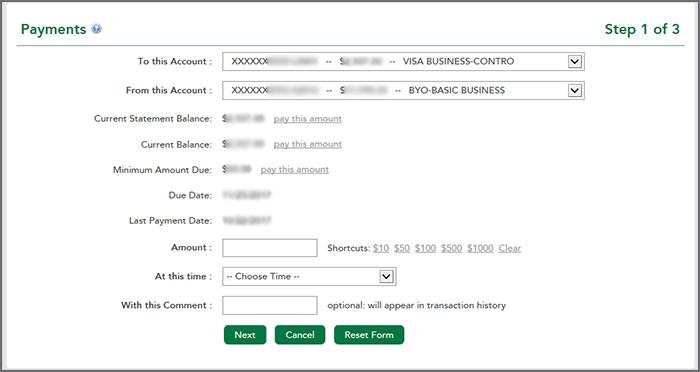Cancel the payment
This screenshot has width=700, height=372.
[300, 335]
